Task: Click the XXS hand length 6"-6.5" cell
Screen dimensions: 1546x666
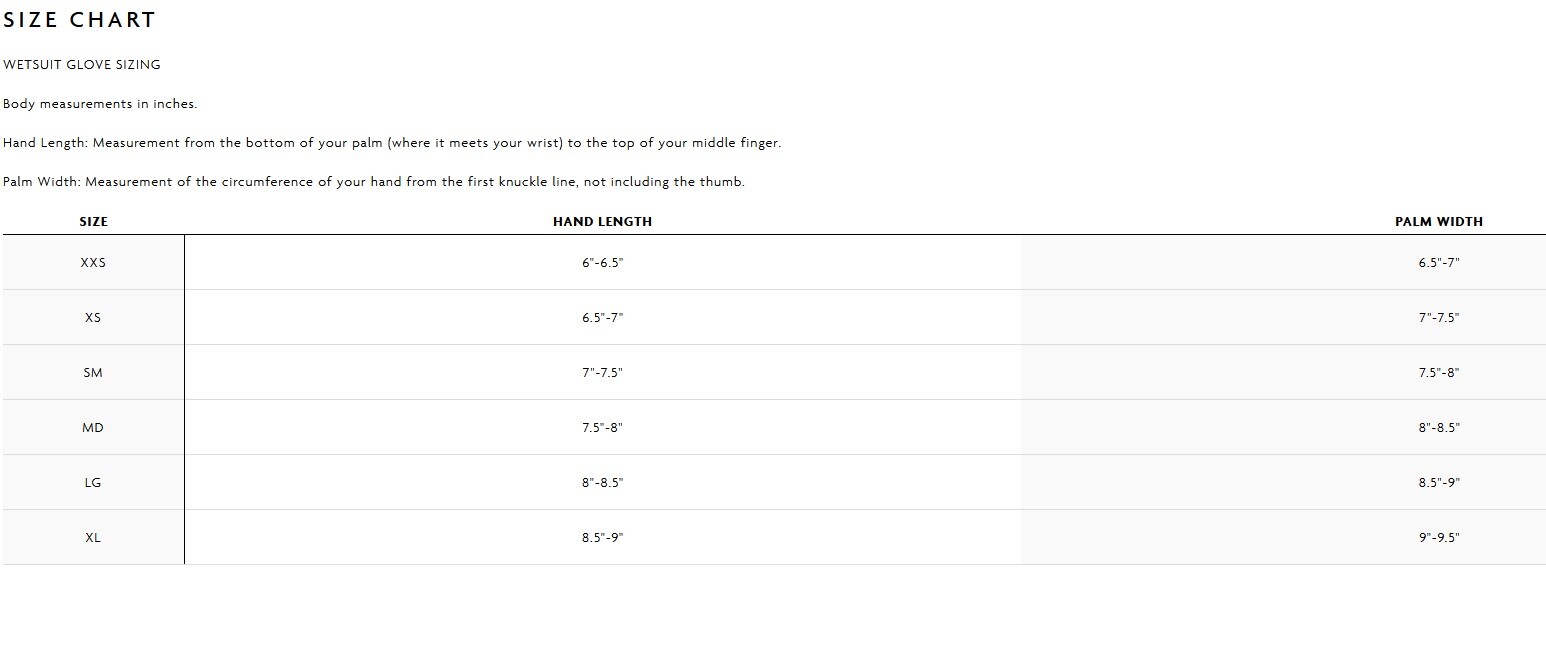Action: point(602,263)
